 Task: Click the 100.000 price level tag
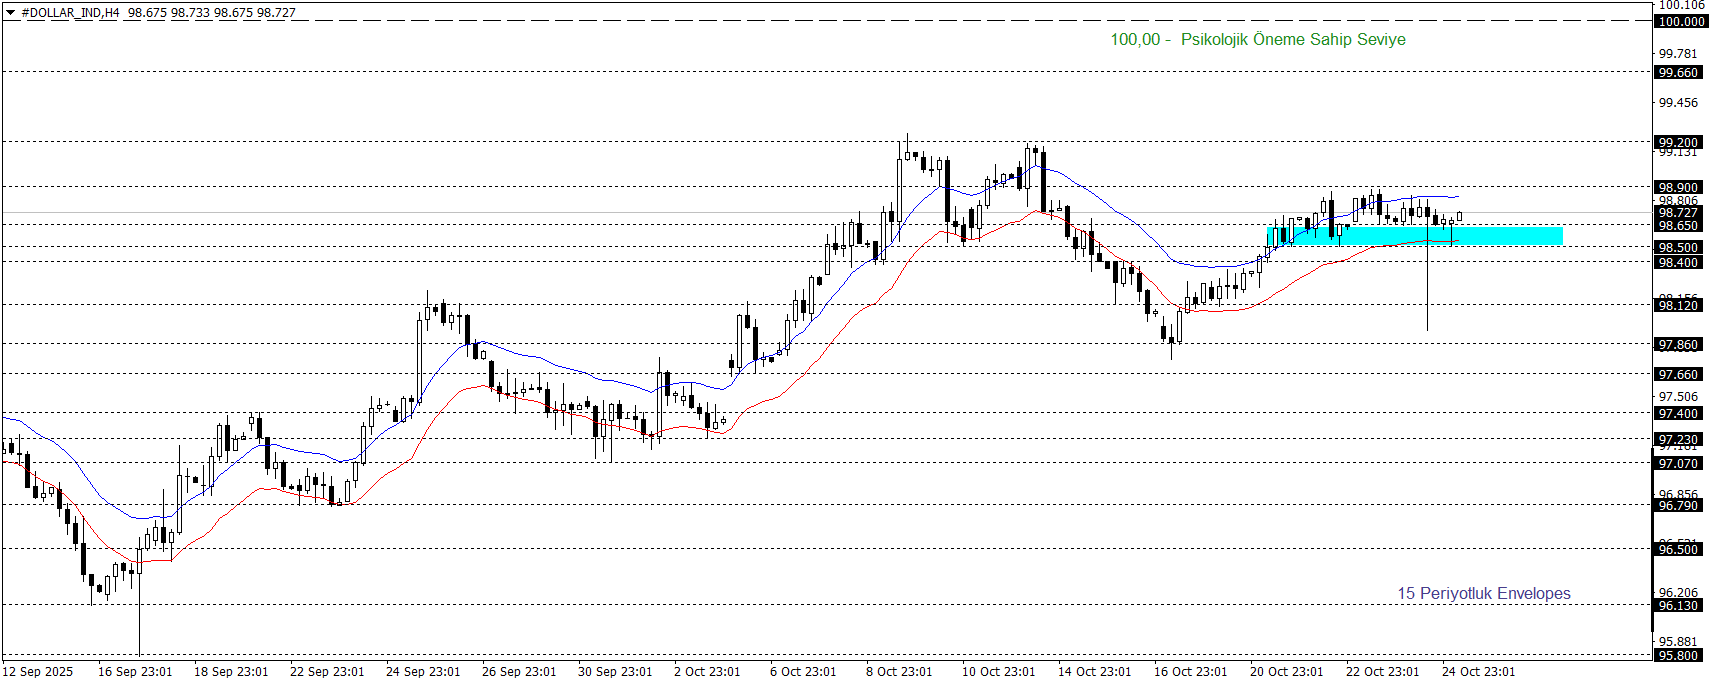[1680, 21]
